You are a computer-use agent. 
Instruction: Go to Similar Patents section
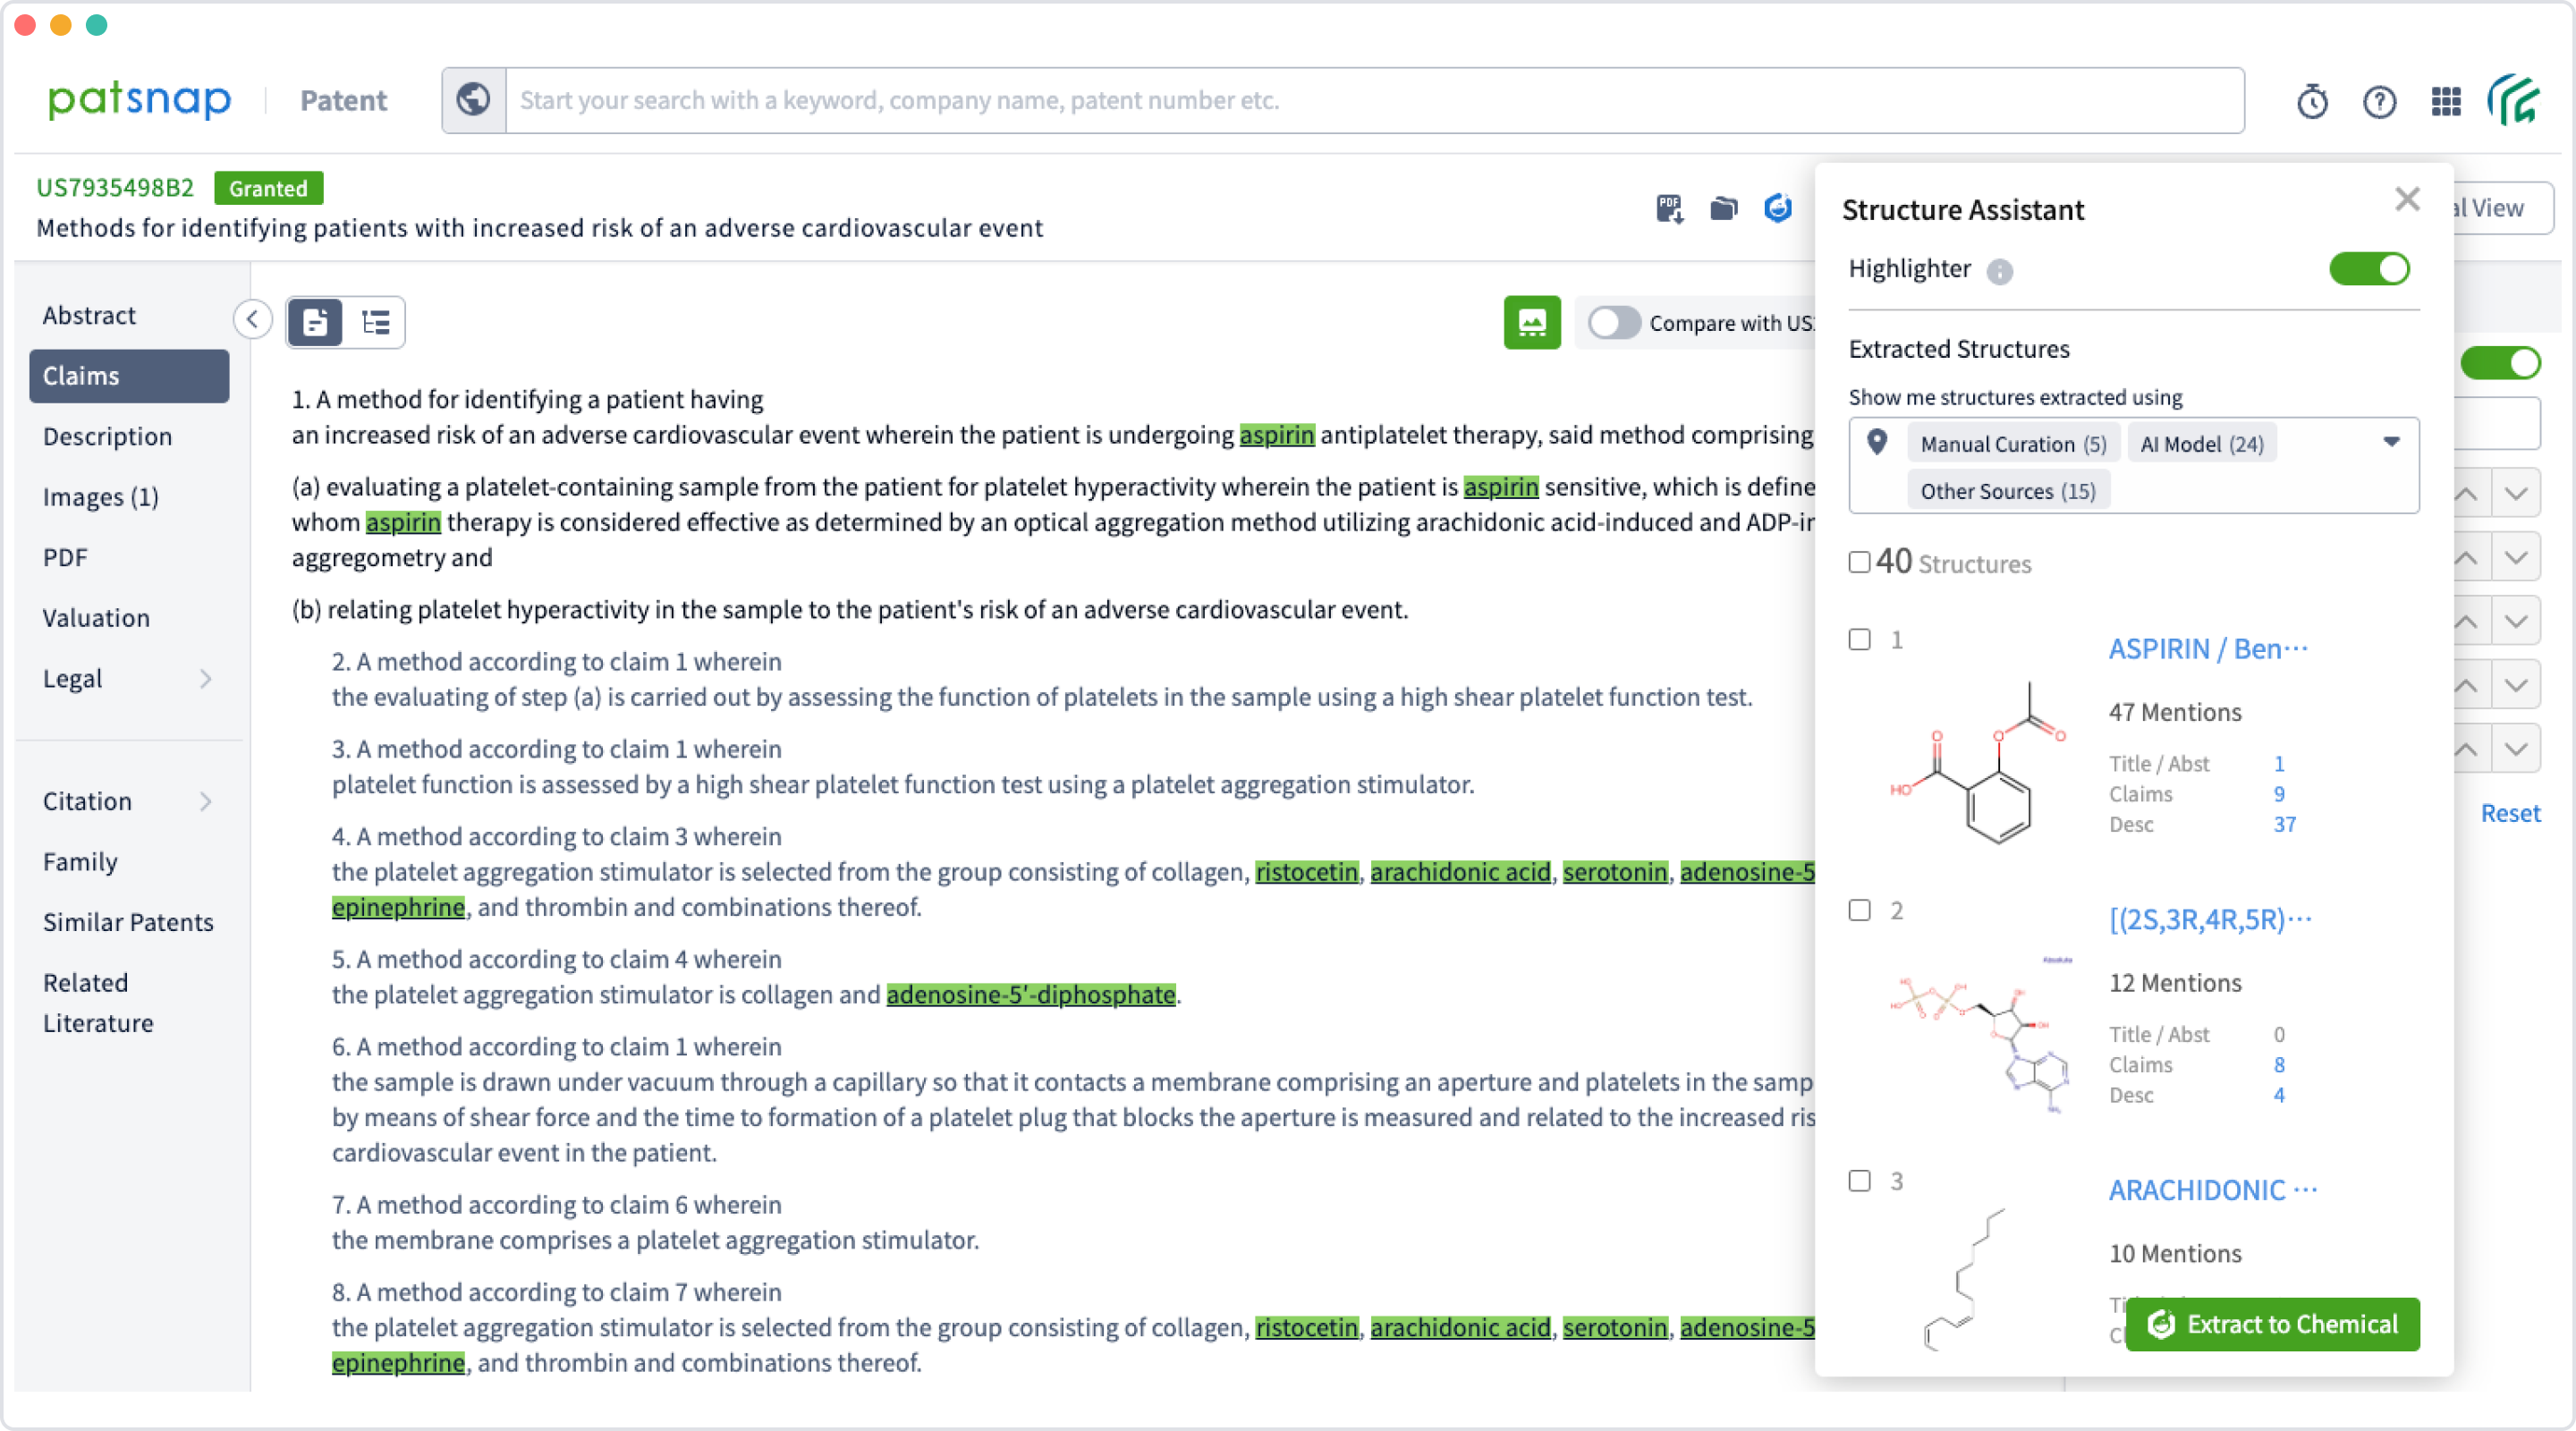click(128, 922)
